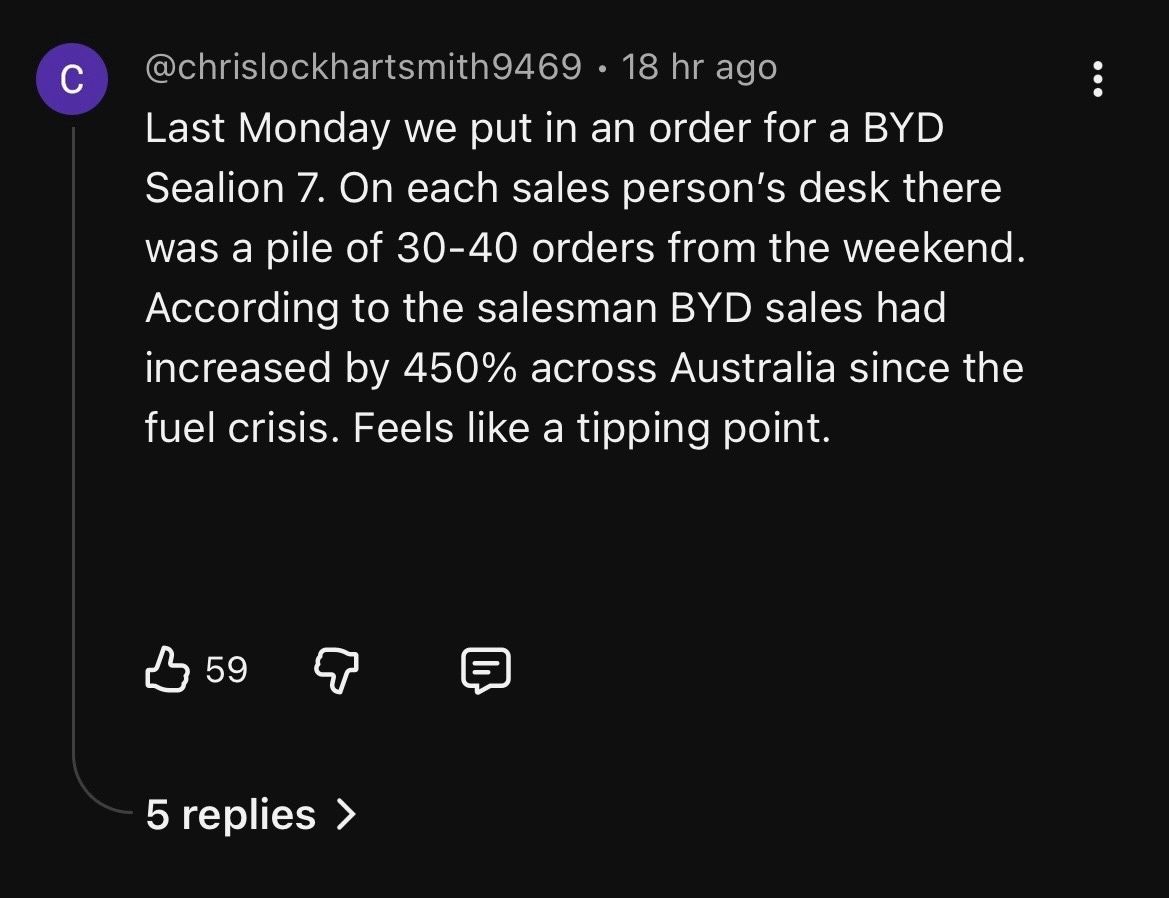Click the thread connector line below the avatar

pos(74,450)
